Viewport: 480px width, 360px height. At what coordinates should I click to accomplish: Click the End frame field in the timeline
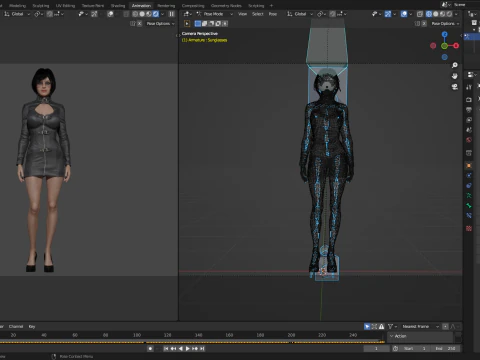click(445, 348)
